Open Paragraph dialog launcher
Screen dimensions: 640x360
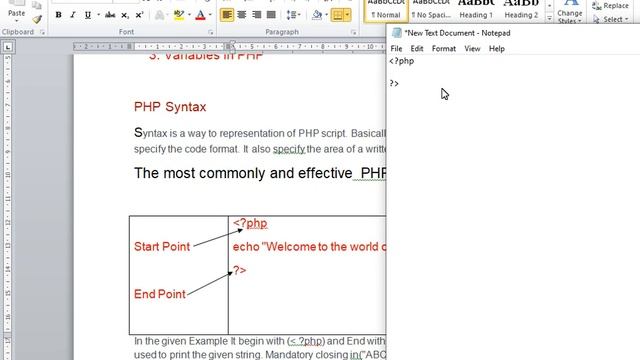click(353, 32)
